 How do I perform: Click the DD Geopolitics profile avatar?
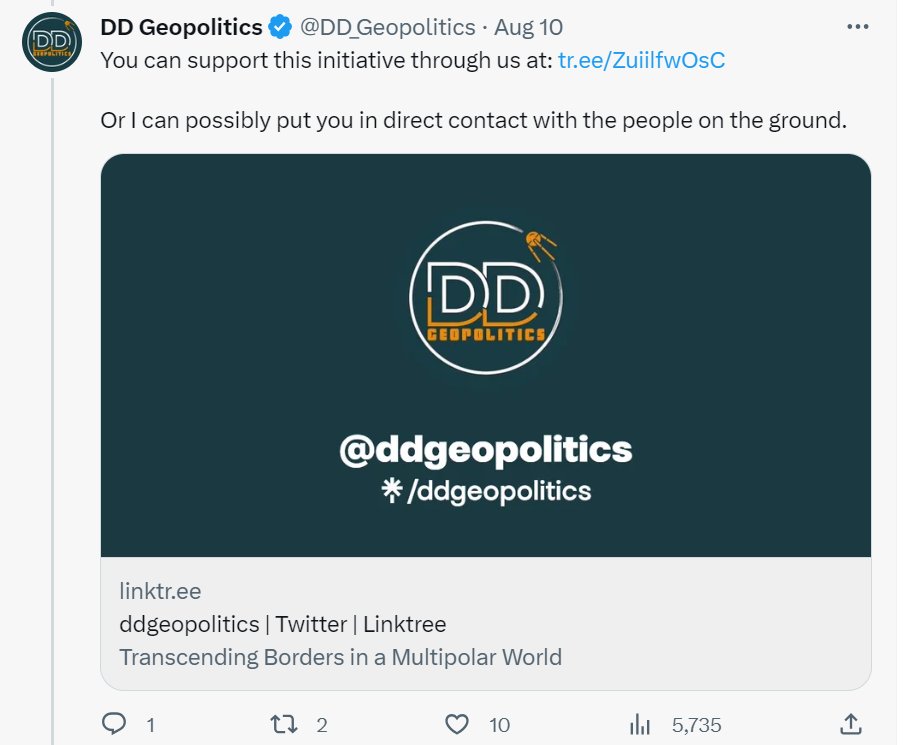tap(52, 42)
